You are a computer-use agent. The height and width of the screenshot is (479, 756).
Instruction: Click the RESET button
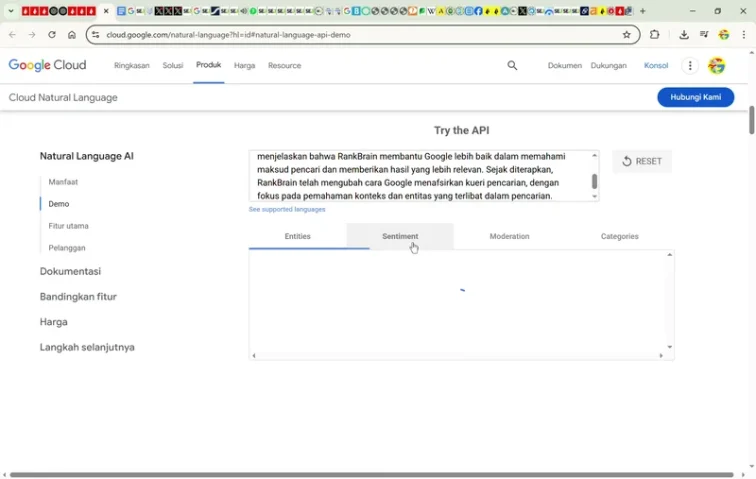pos(642,161)
